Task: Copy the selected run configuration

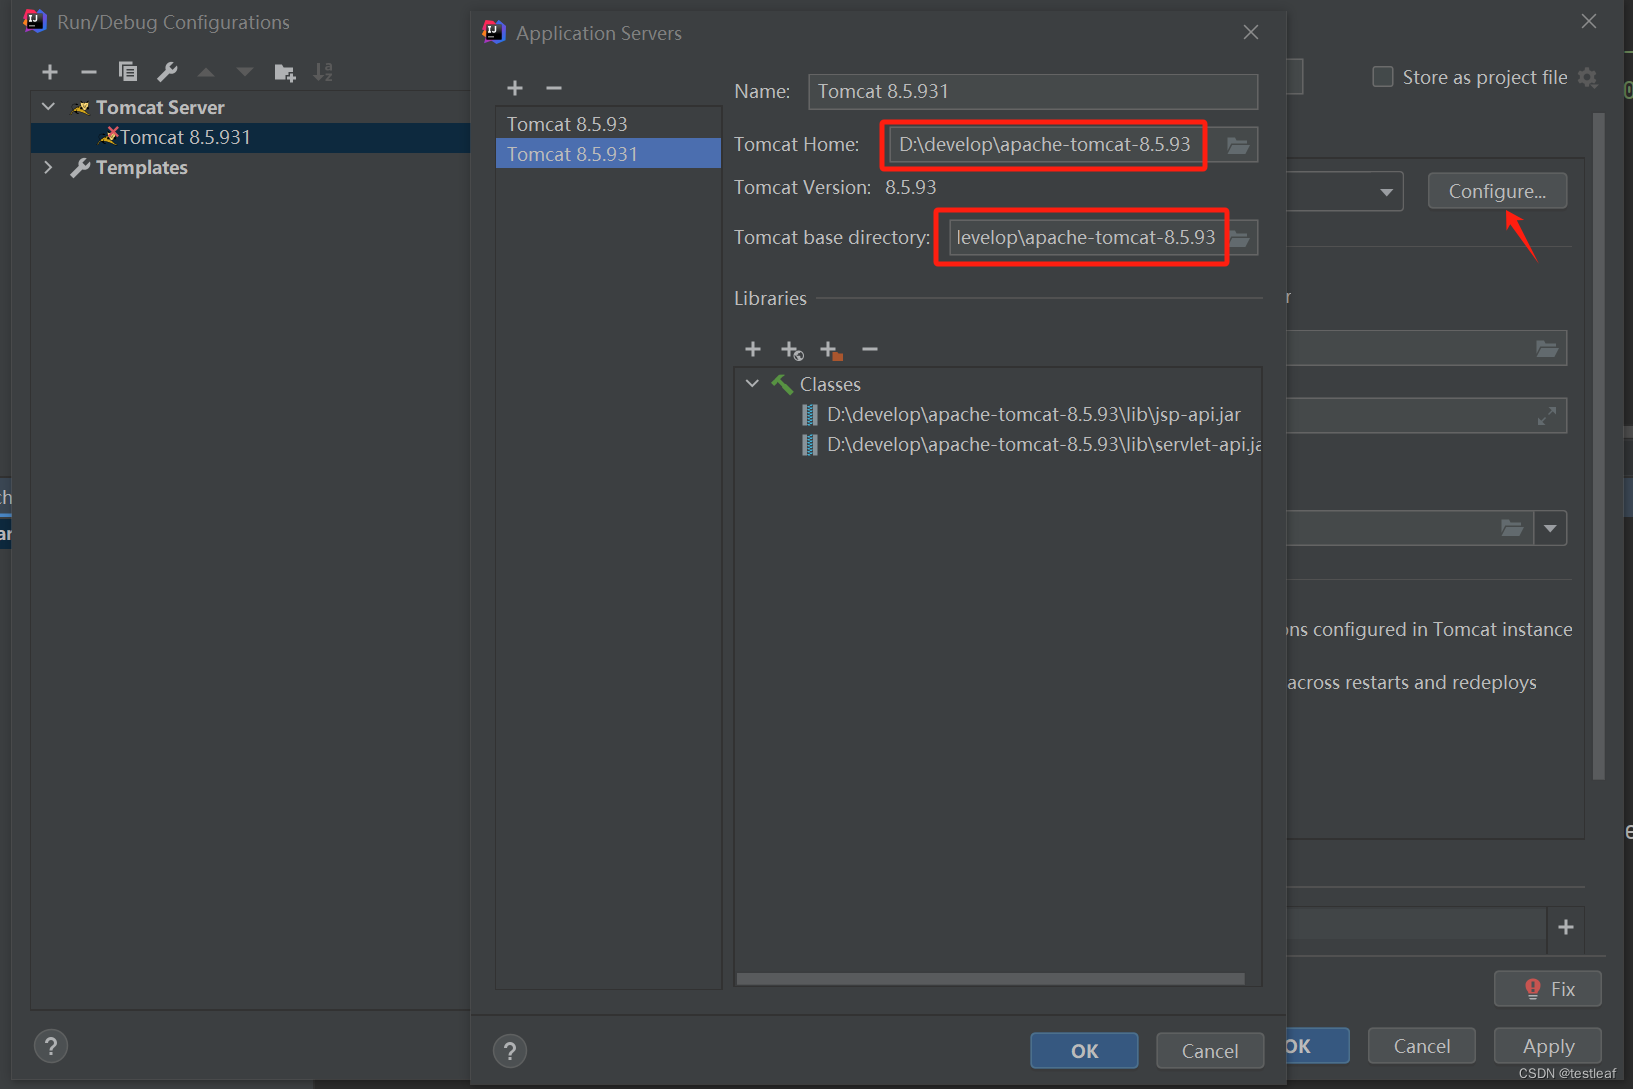Action: (128, 72)
